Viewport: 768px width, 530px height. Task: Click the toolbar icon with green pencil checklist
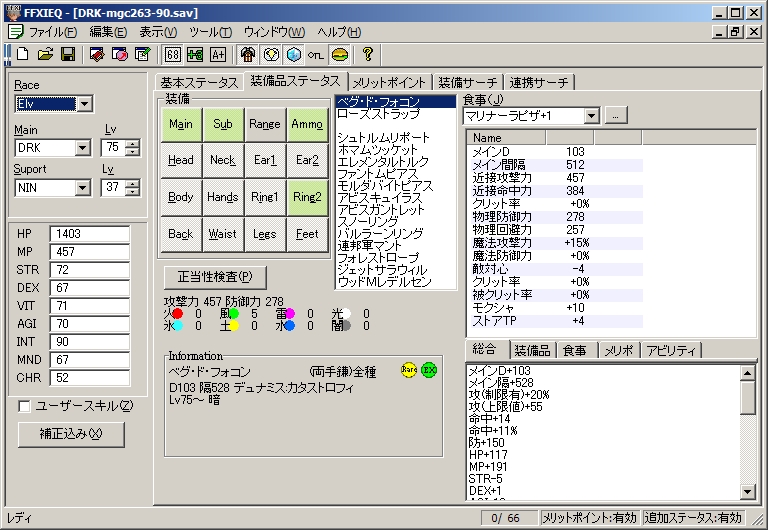pos(142,54)
